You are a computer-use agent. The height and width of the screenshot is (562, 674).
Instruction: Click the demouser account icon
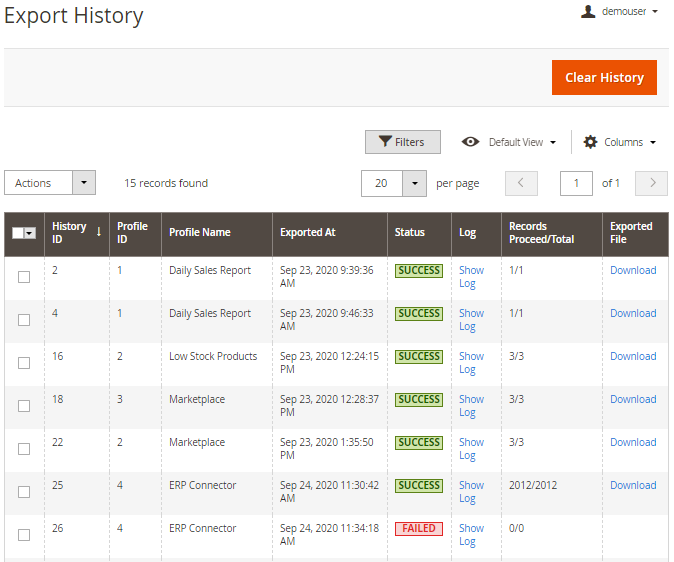tap(589, 12)
